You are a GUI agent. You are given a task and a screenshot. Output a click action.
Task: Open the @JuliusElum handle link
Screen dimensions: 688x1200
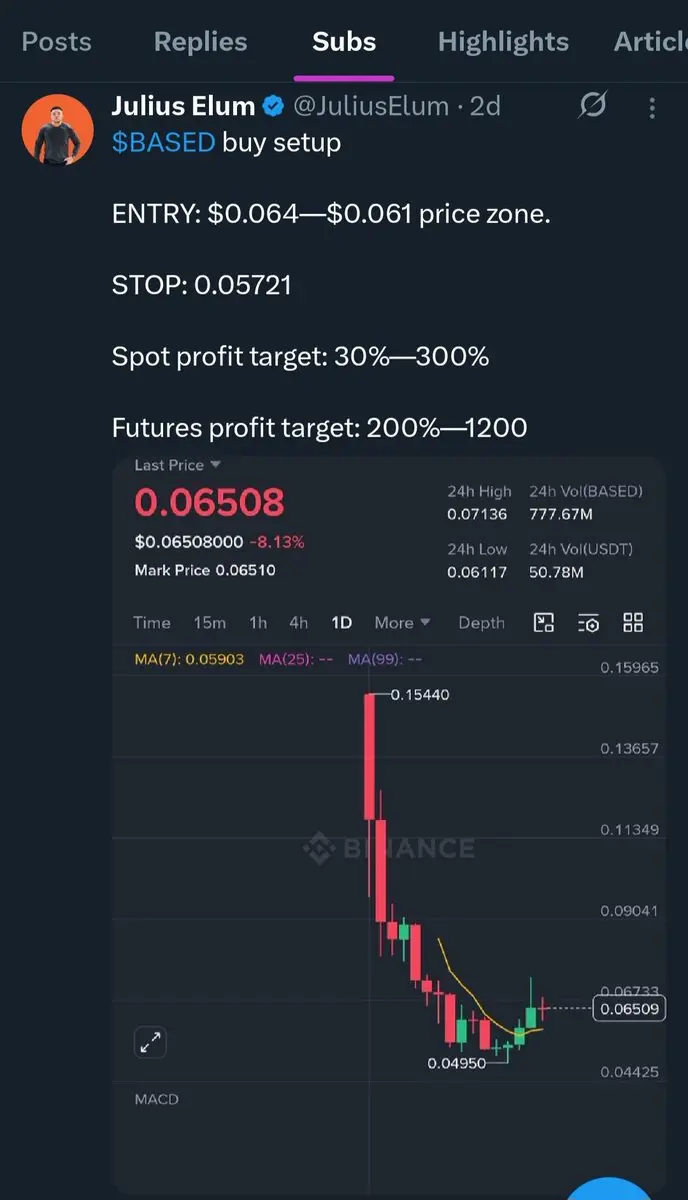[369, 106]
